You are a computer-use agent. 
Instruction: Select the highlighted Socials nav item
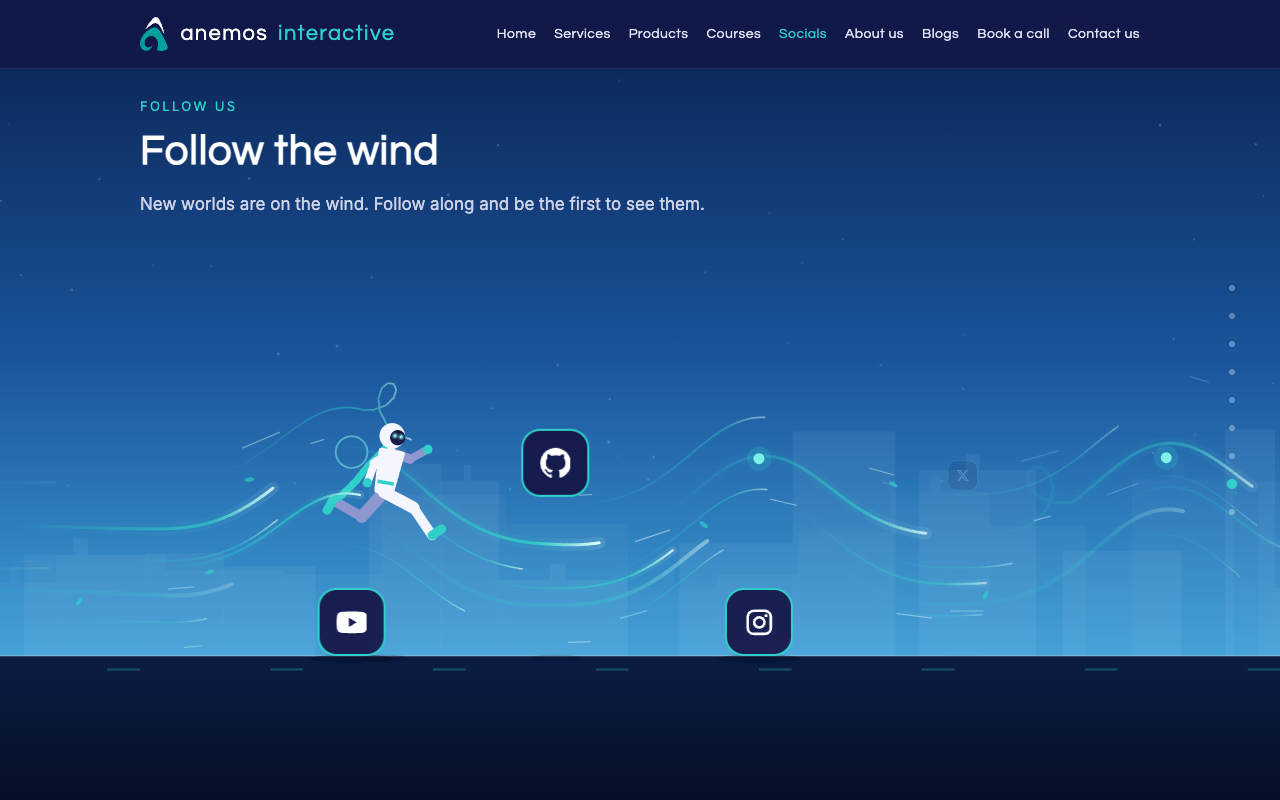point(803,34)
